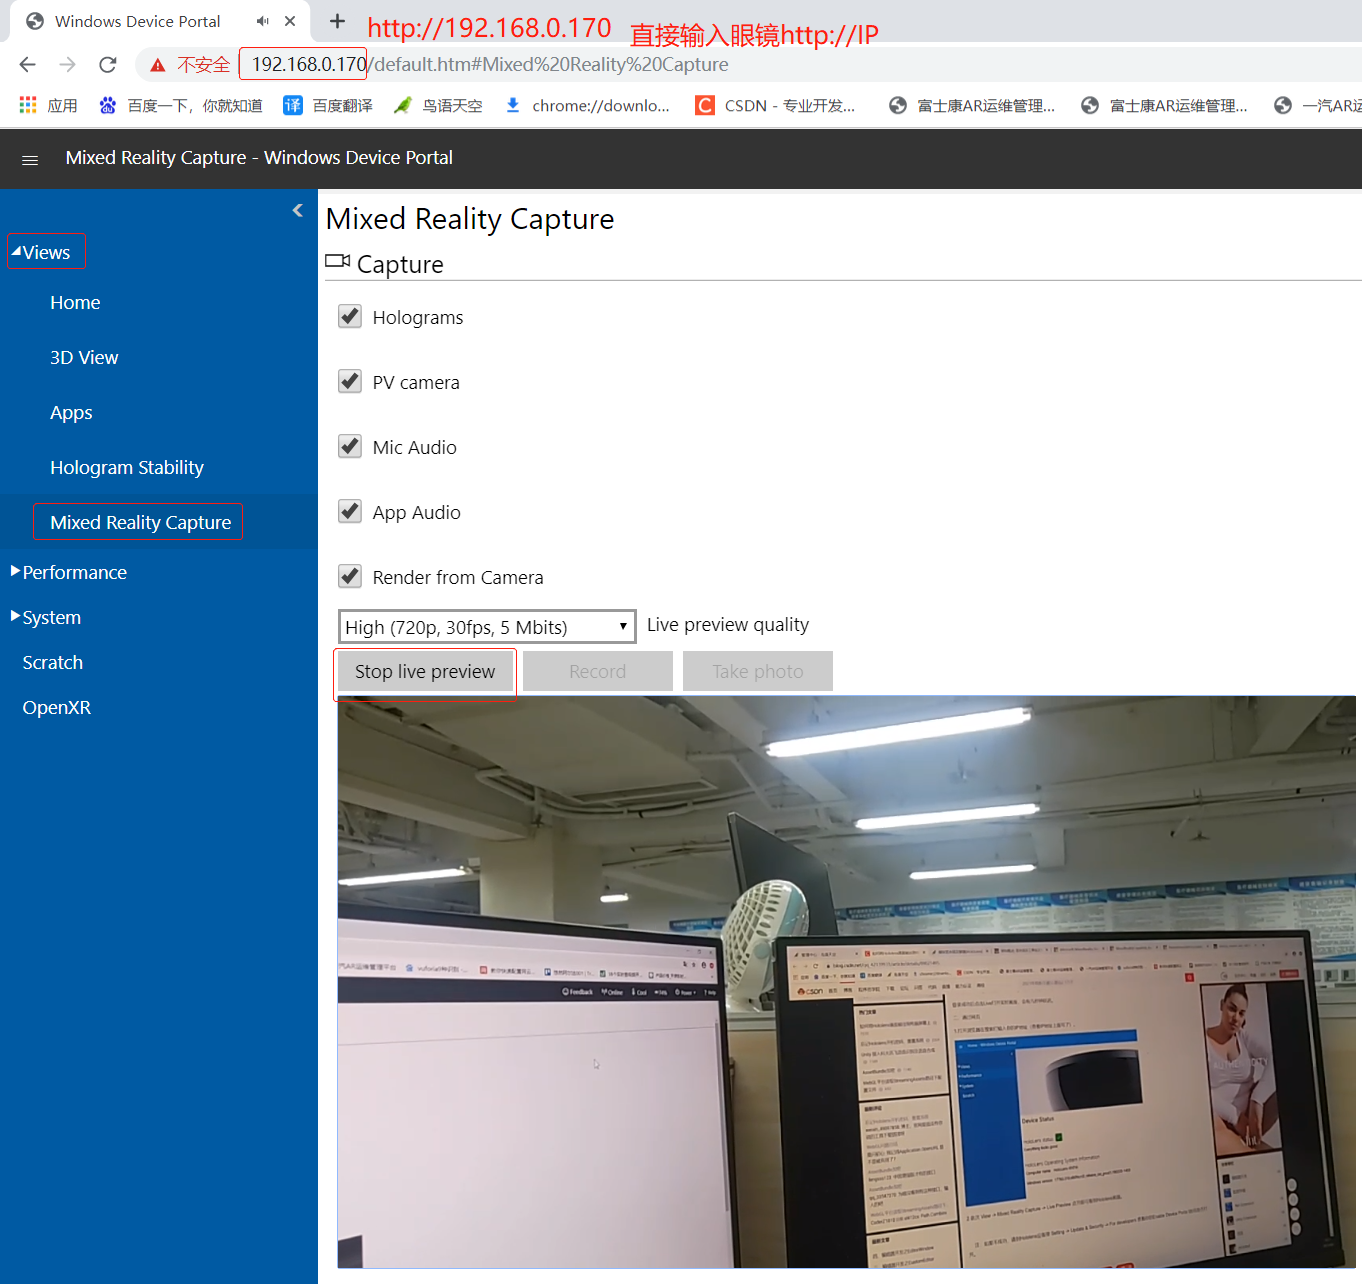Collapse the Views section
1362x1284 pixels.
pyautogui.click(x=45, y=252)
